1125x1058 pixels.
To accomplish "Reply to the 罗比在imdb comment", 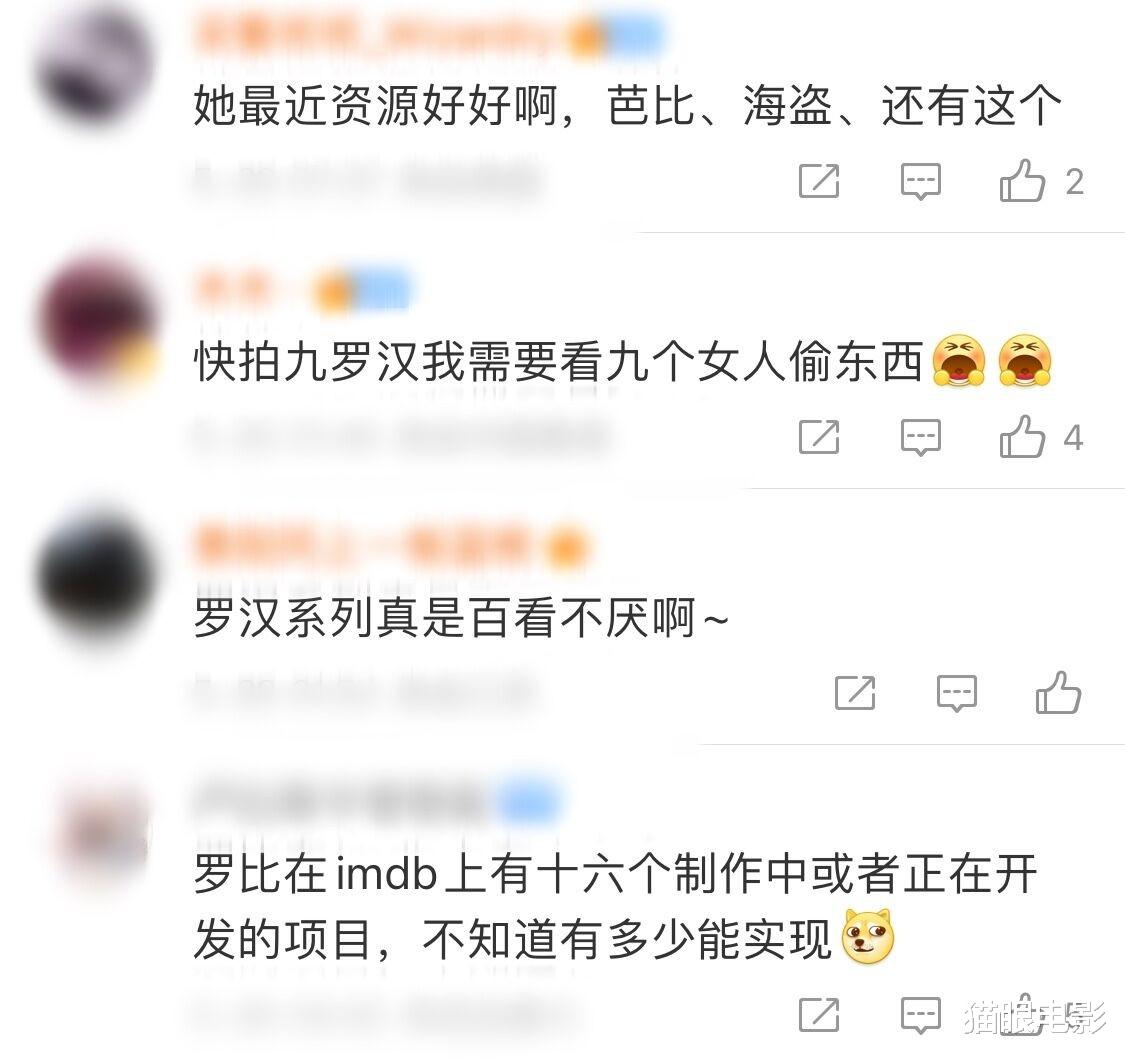I will [x=921, y=1015].
